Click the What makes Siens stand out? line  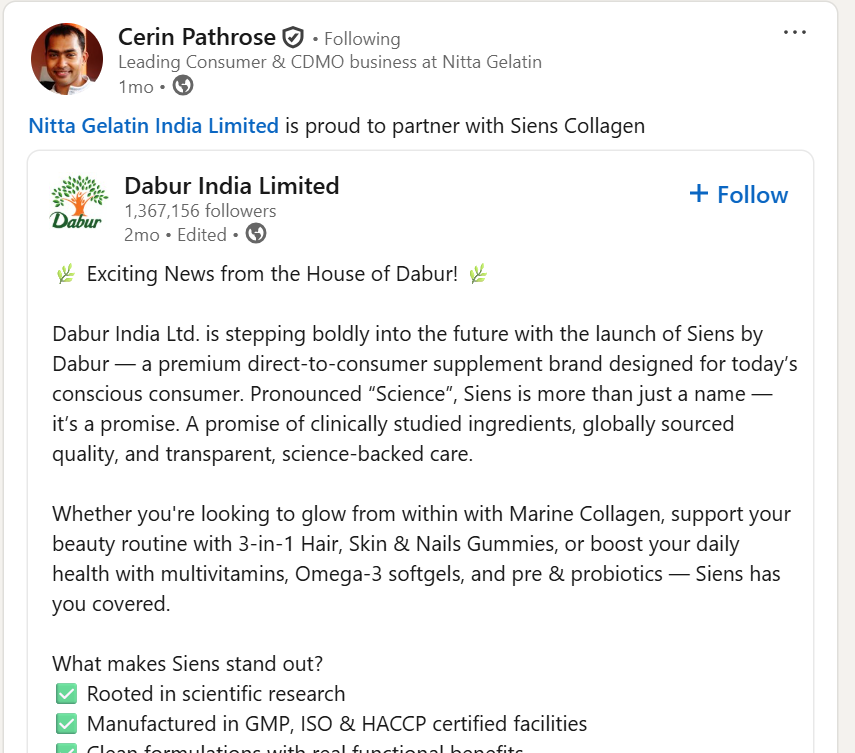point(187,664)
